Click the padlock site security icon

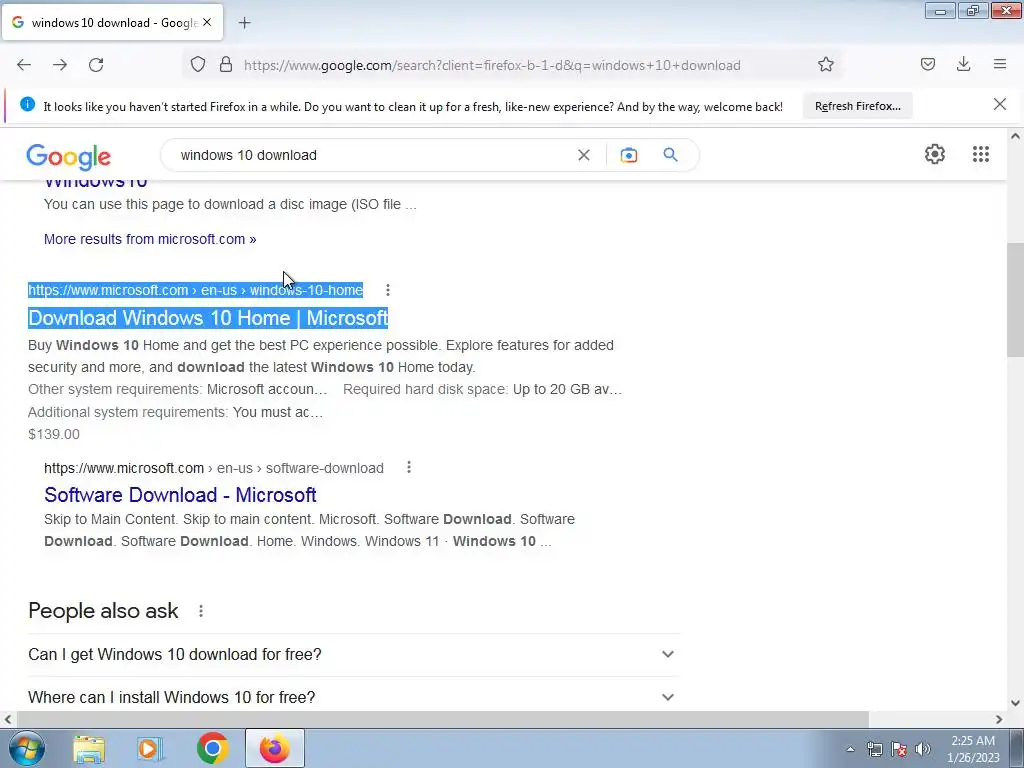tap(226, 65)
